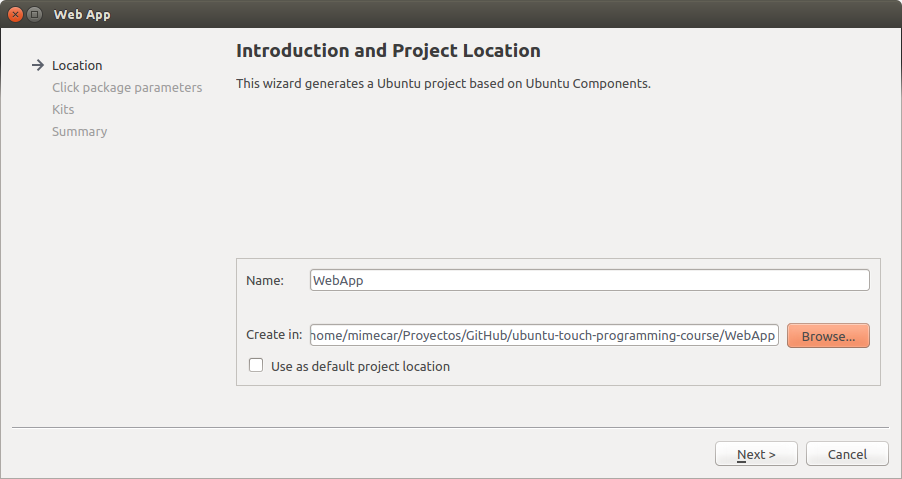This screenshot has width=902, height=479.
Task: Select the Summary wizard step
Action: tap(79, 132)
